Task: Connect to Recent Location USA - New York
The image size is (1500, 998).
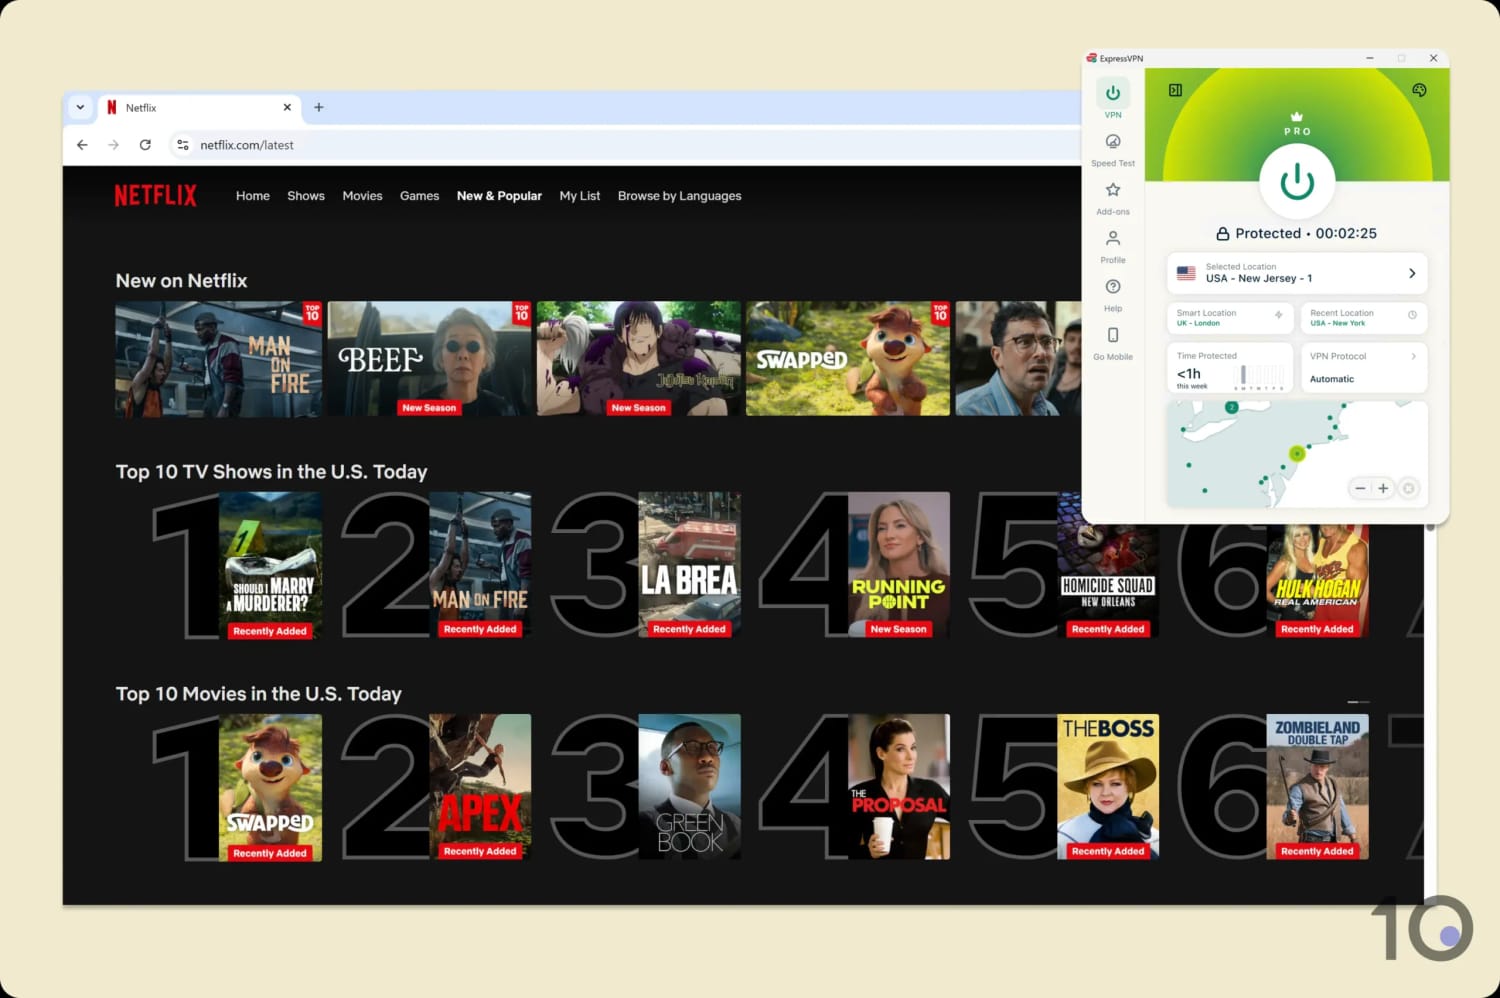Action: (x=1364, y=318)
